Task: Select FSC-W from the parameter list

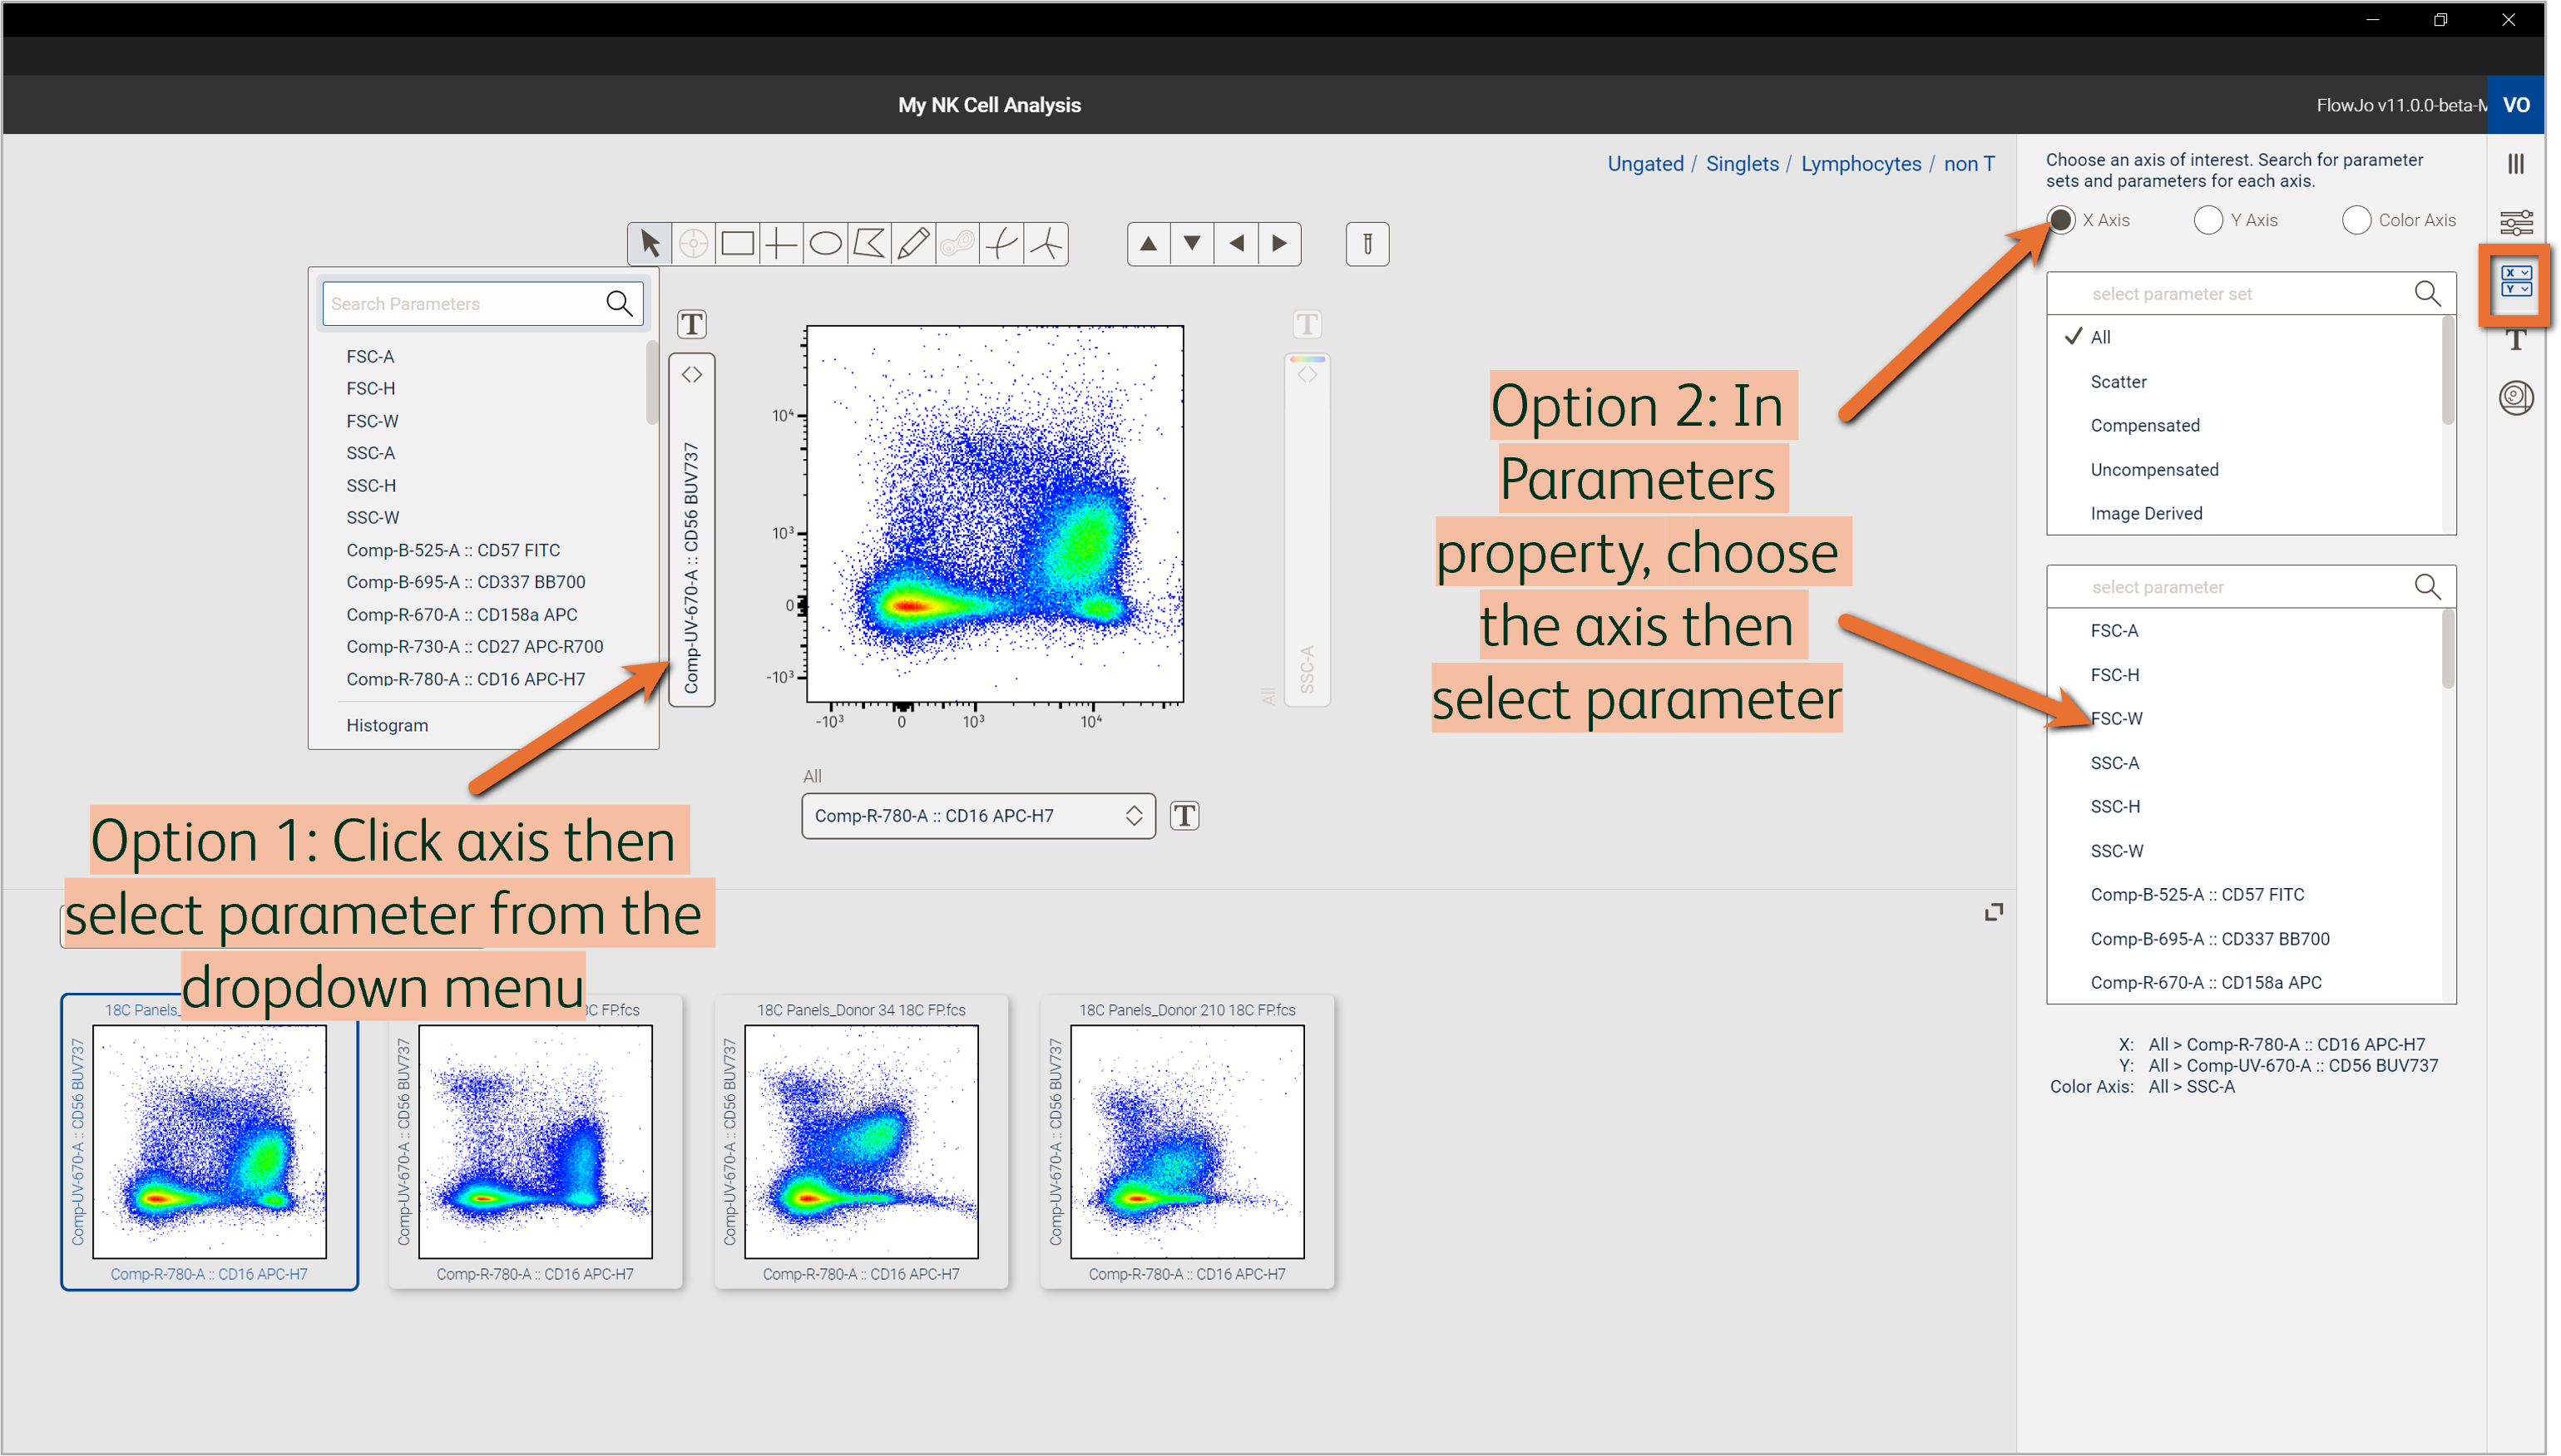Action: (2115, 718)
